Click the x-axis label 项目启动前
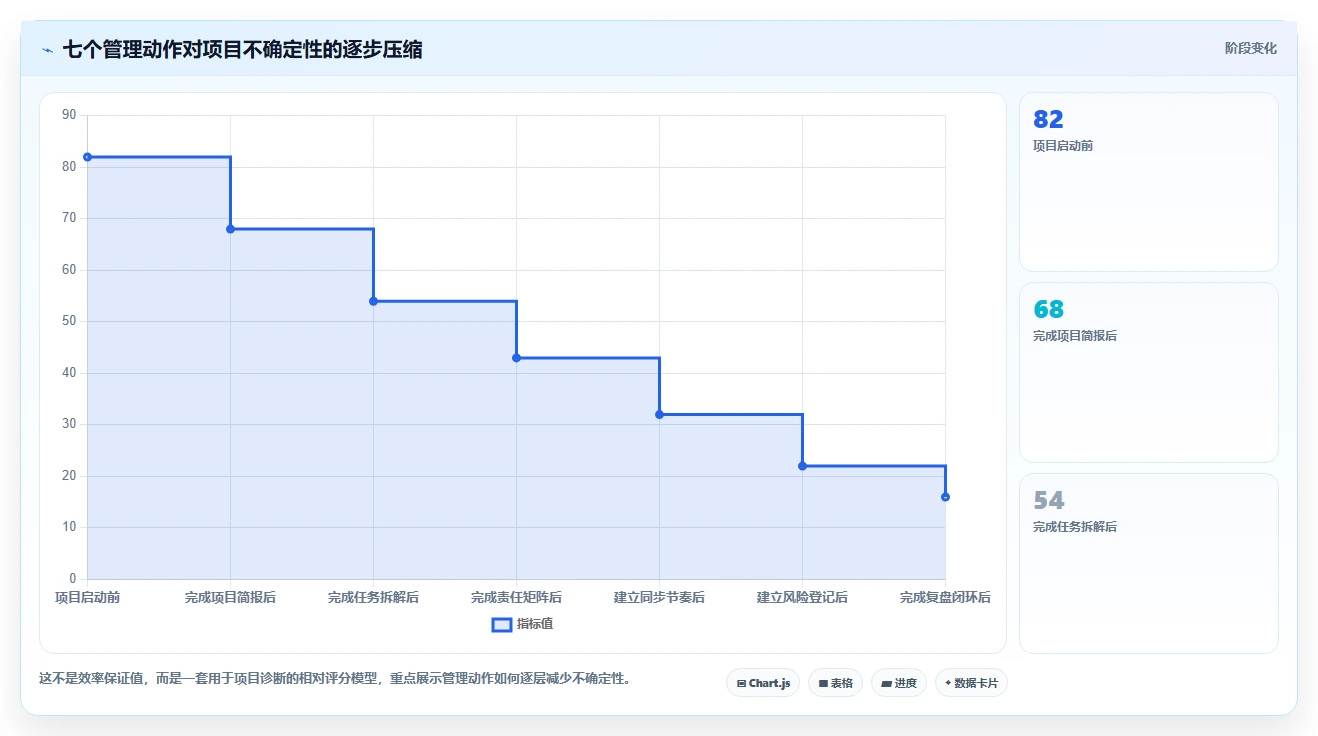This screenshot has width=1318, height=736. click(x=87, y=597)
